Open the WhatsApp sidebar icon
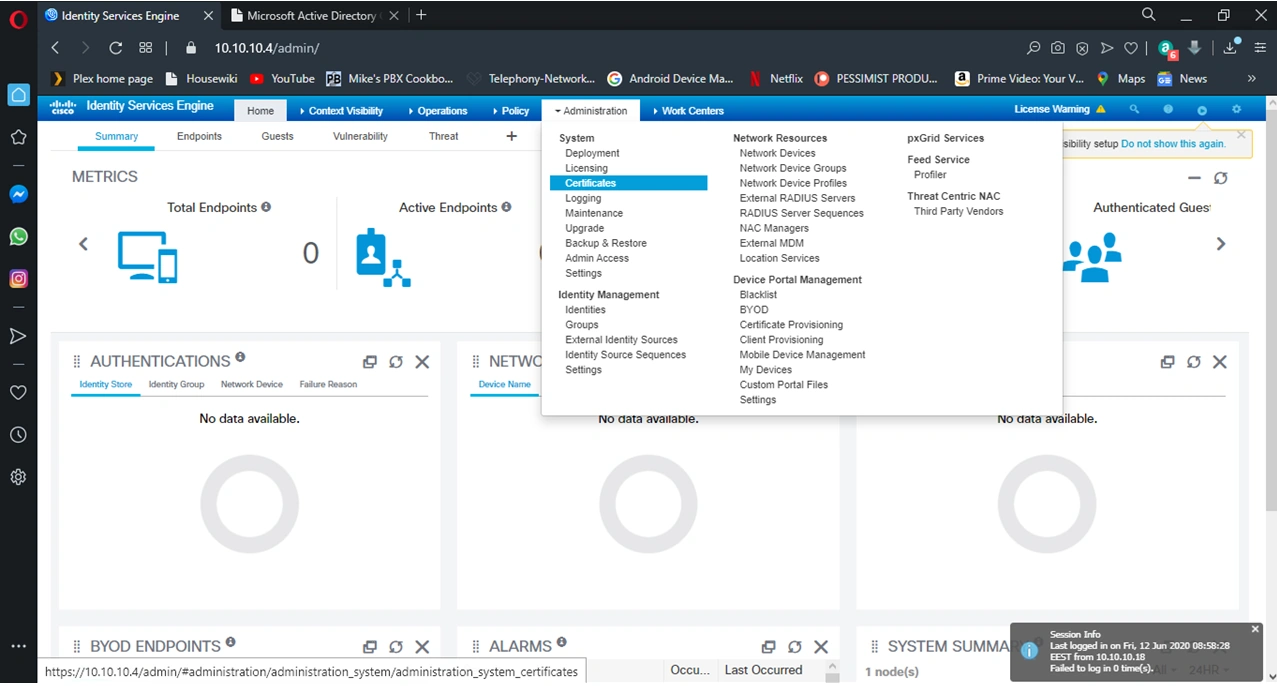This screenshot has height=686, width=1277. [18, 237]
